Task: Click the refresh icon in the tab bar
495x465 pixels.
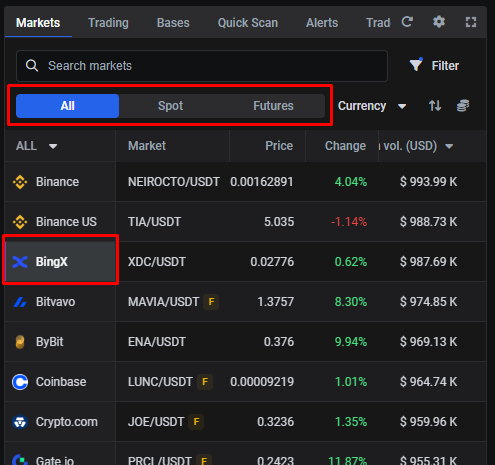Action: (x=407, y=22)
